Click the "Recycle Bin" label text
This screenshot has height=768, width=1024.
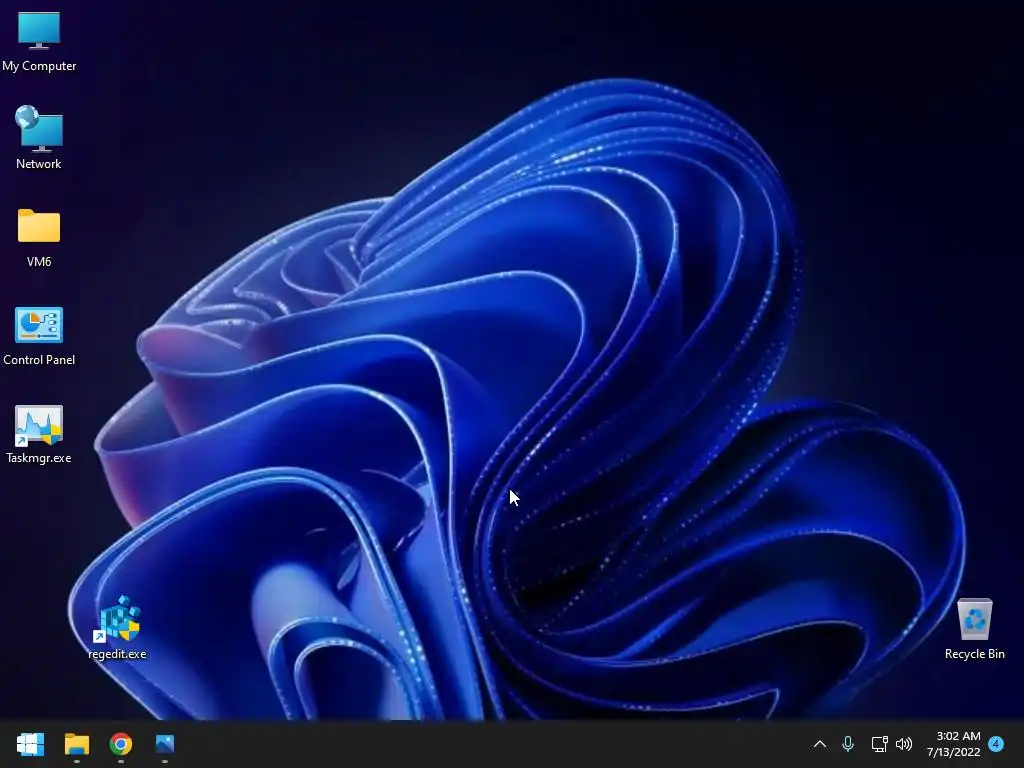[x=974, y=654]
